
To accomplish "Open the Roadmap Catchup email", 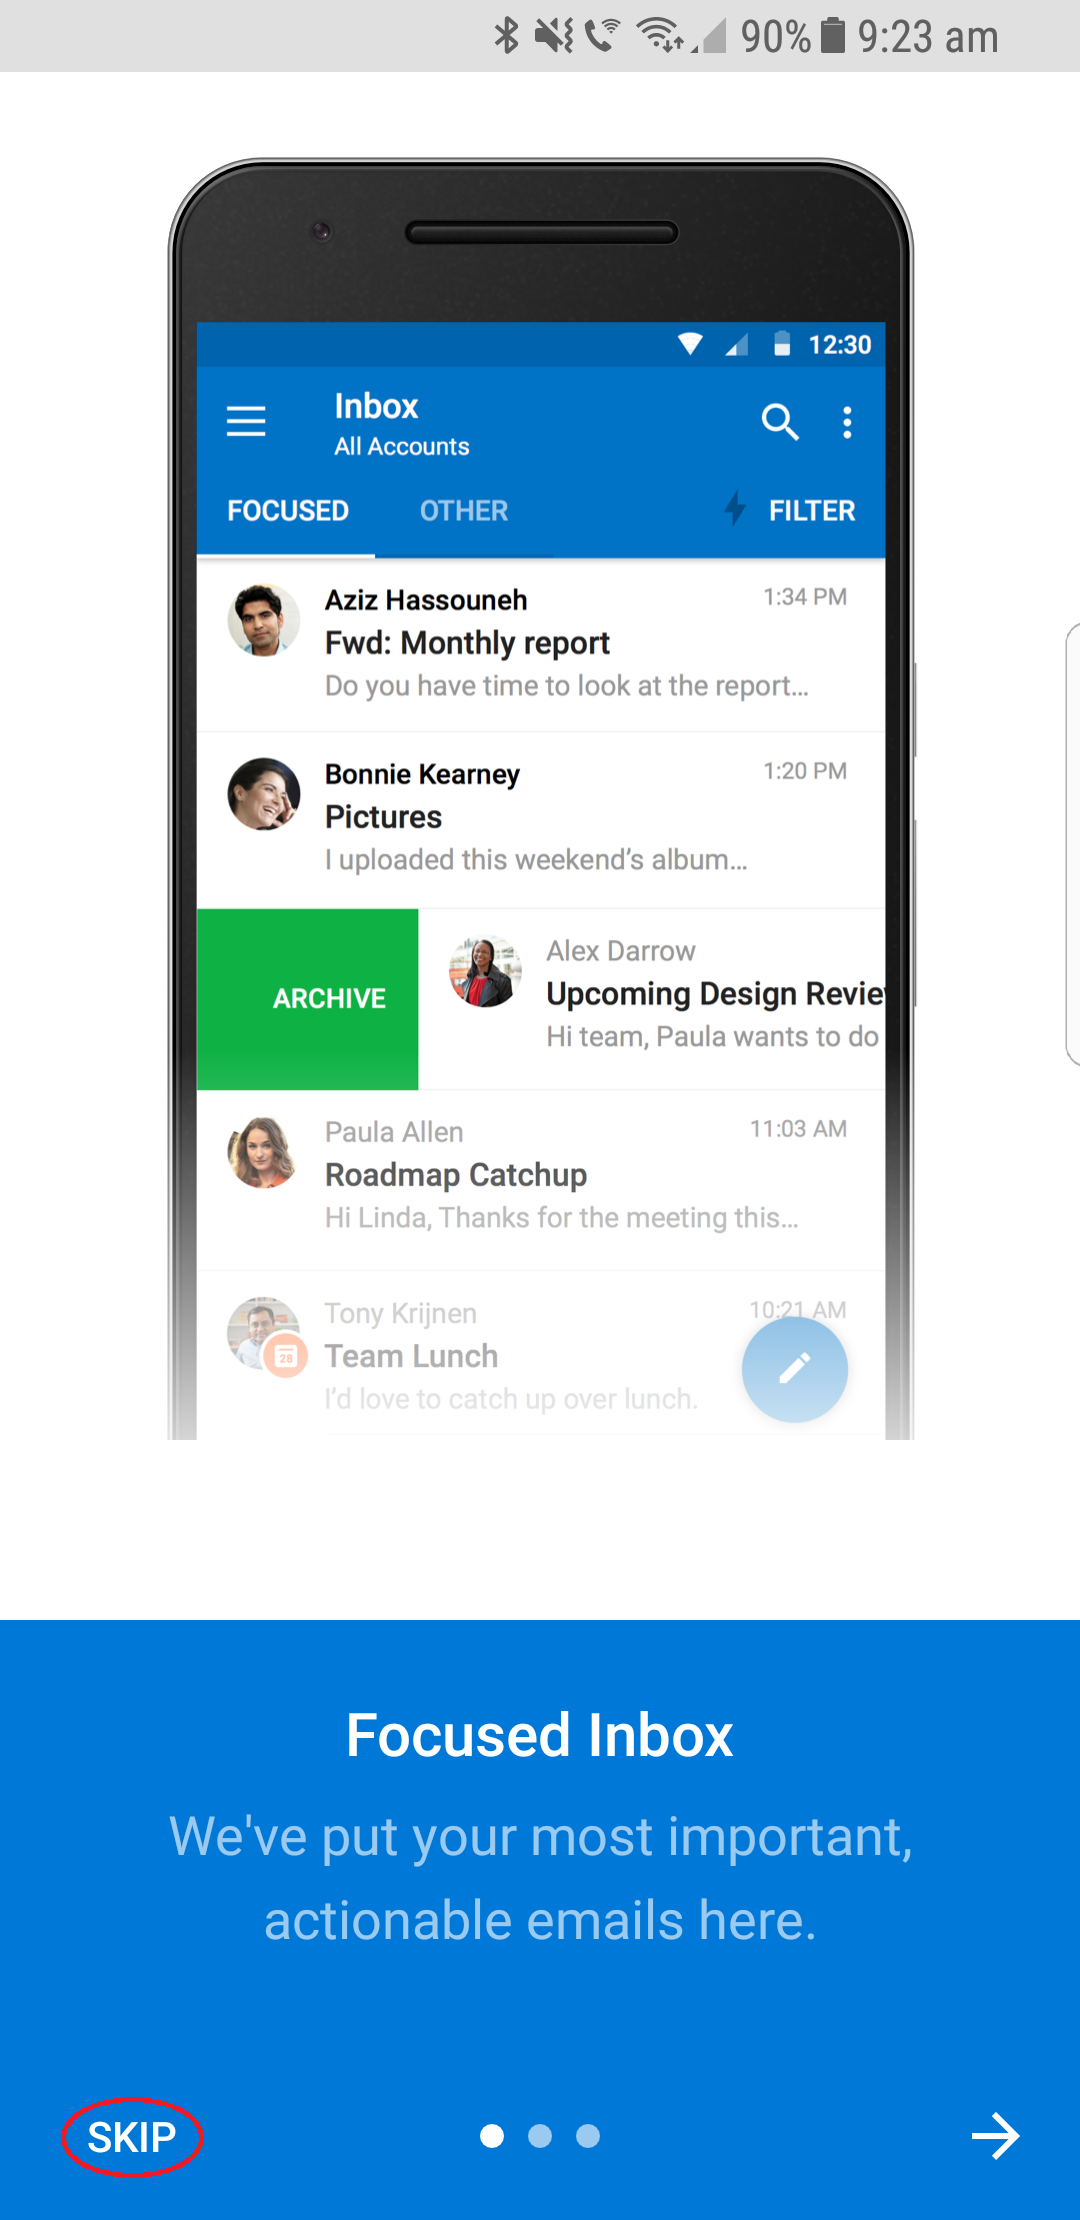I will coord(540,1176).
